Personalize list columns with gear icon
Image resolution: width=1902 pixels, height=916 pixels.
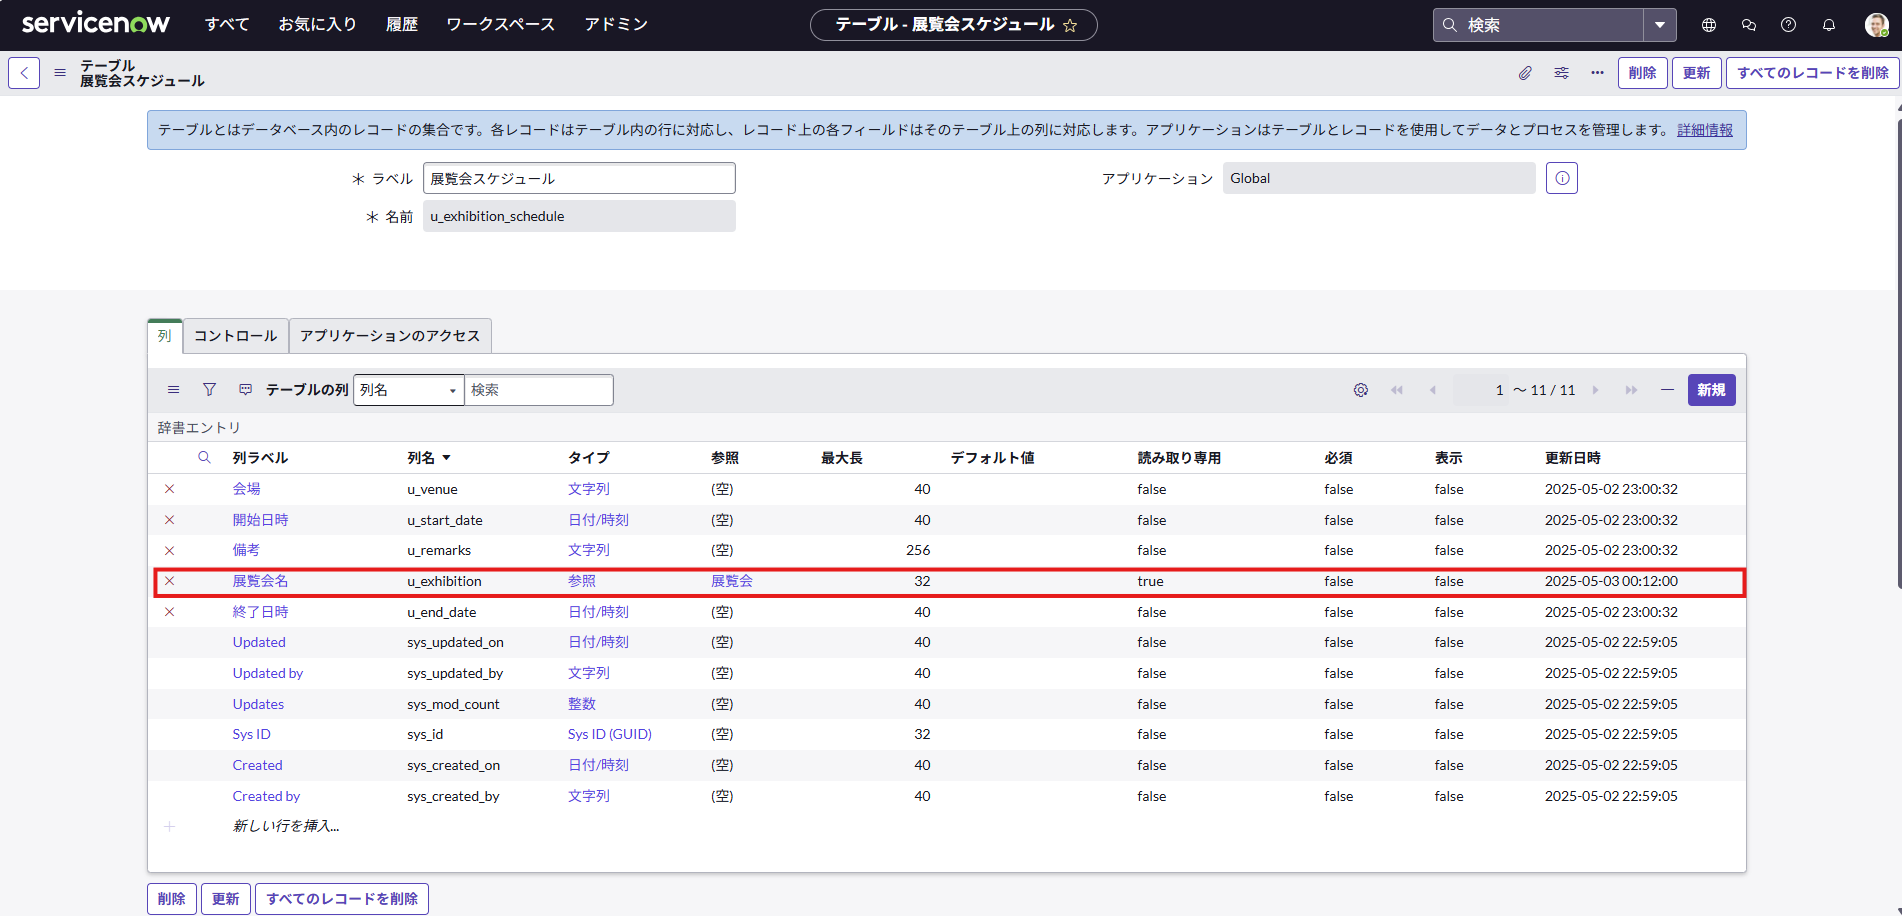1361,390
